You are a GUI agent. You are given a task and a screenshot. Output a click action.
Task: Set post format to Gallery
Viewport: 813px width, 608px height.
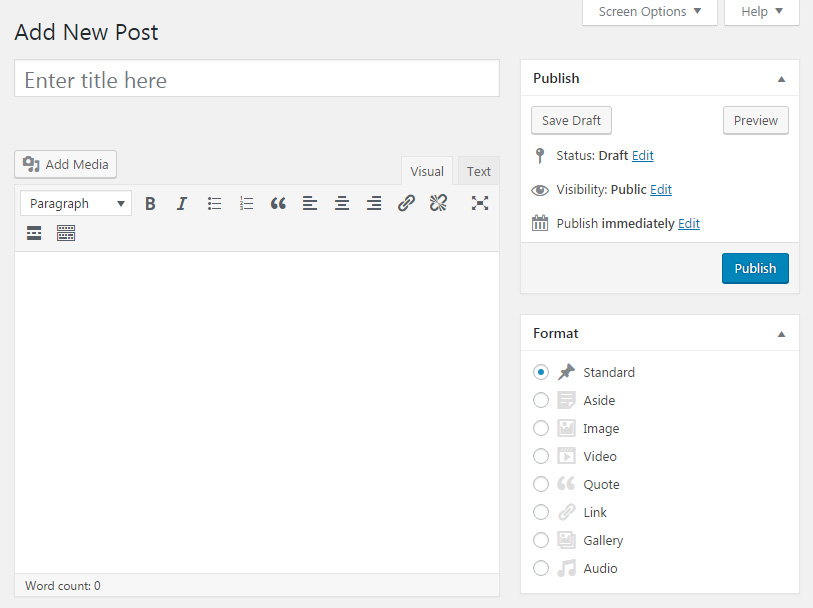tap(541, 540)
